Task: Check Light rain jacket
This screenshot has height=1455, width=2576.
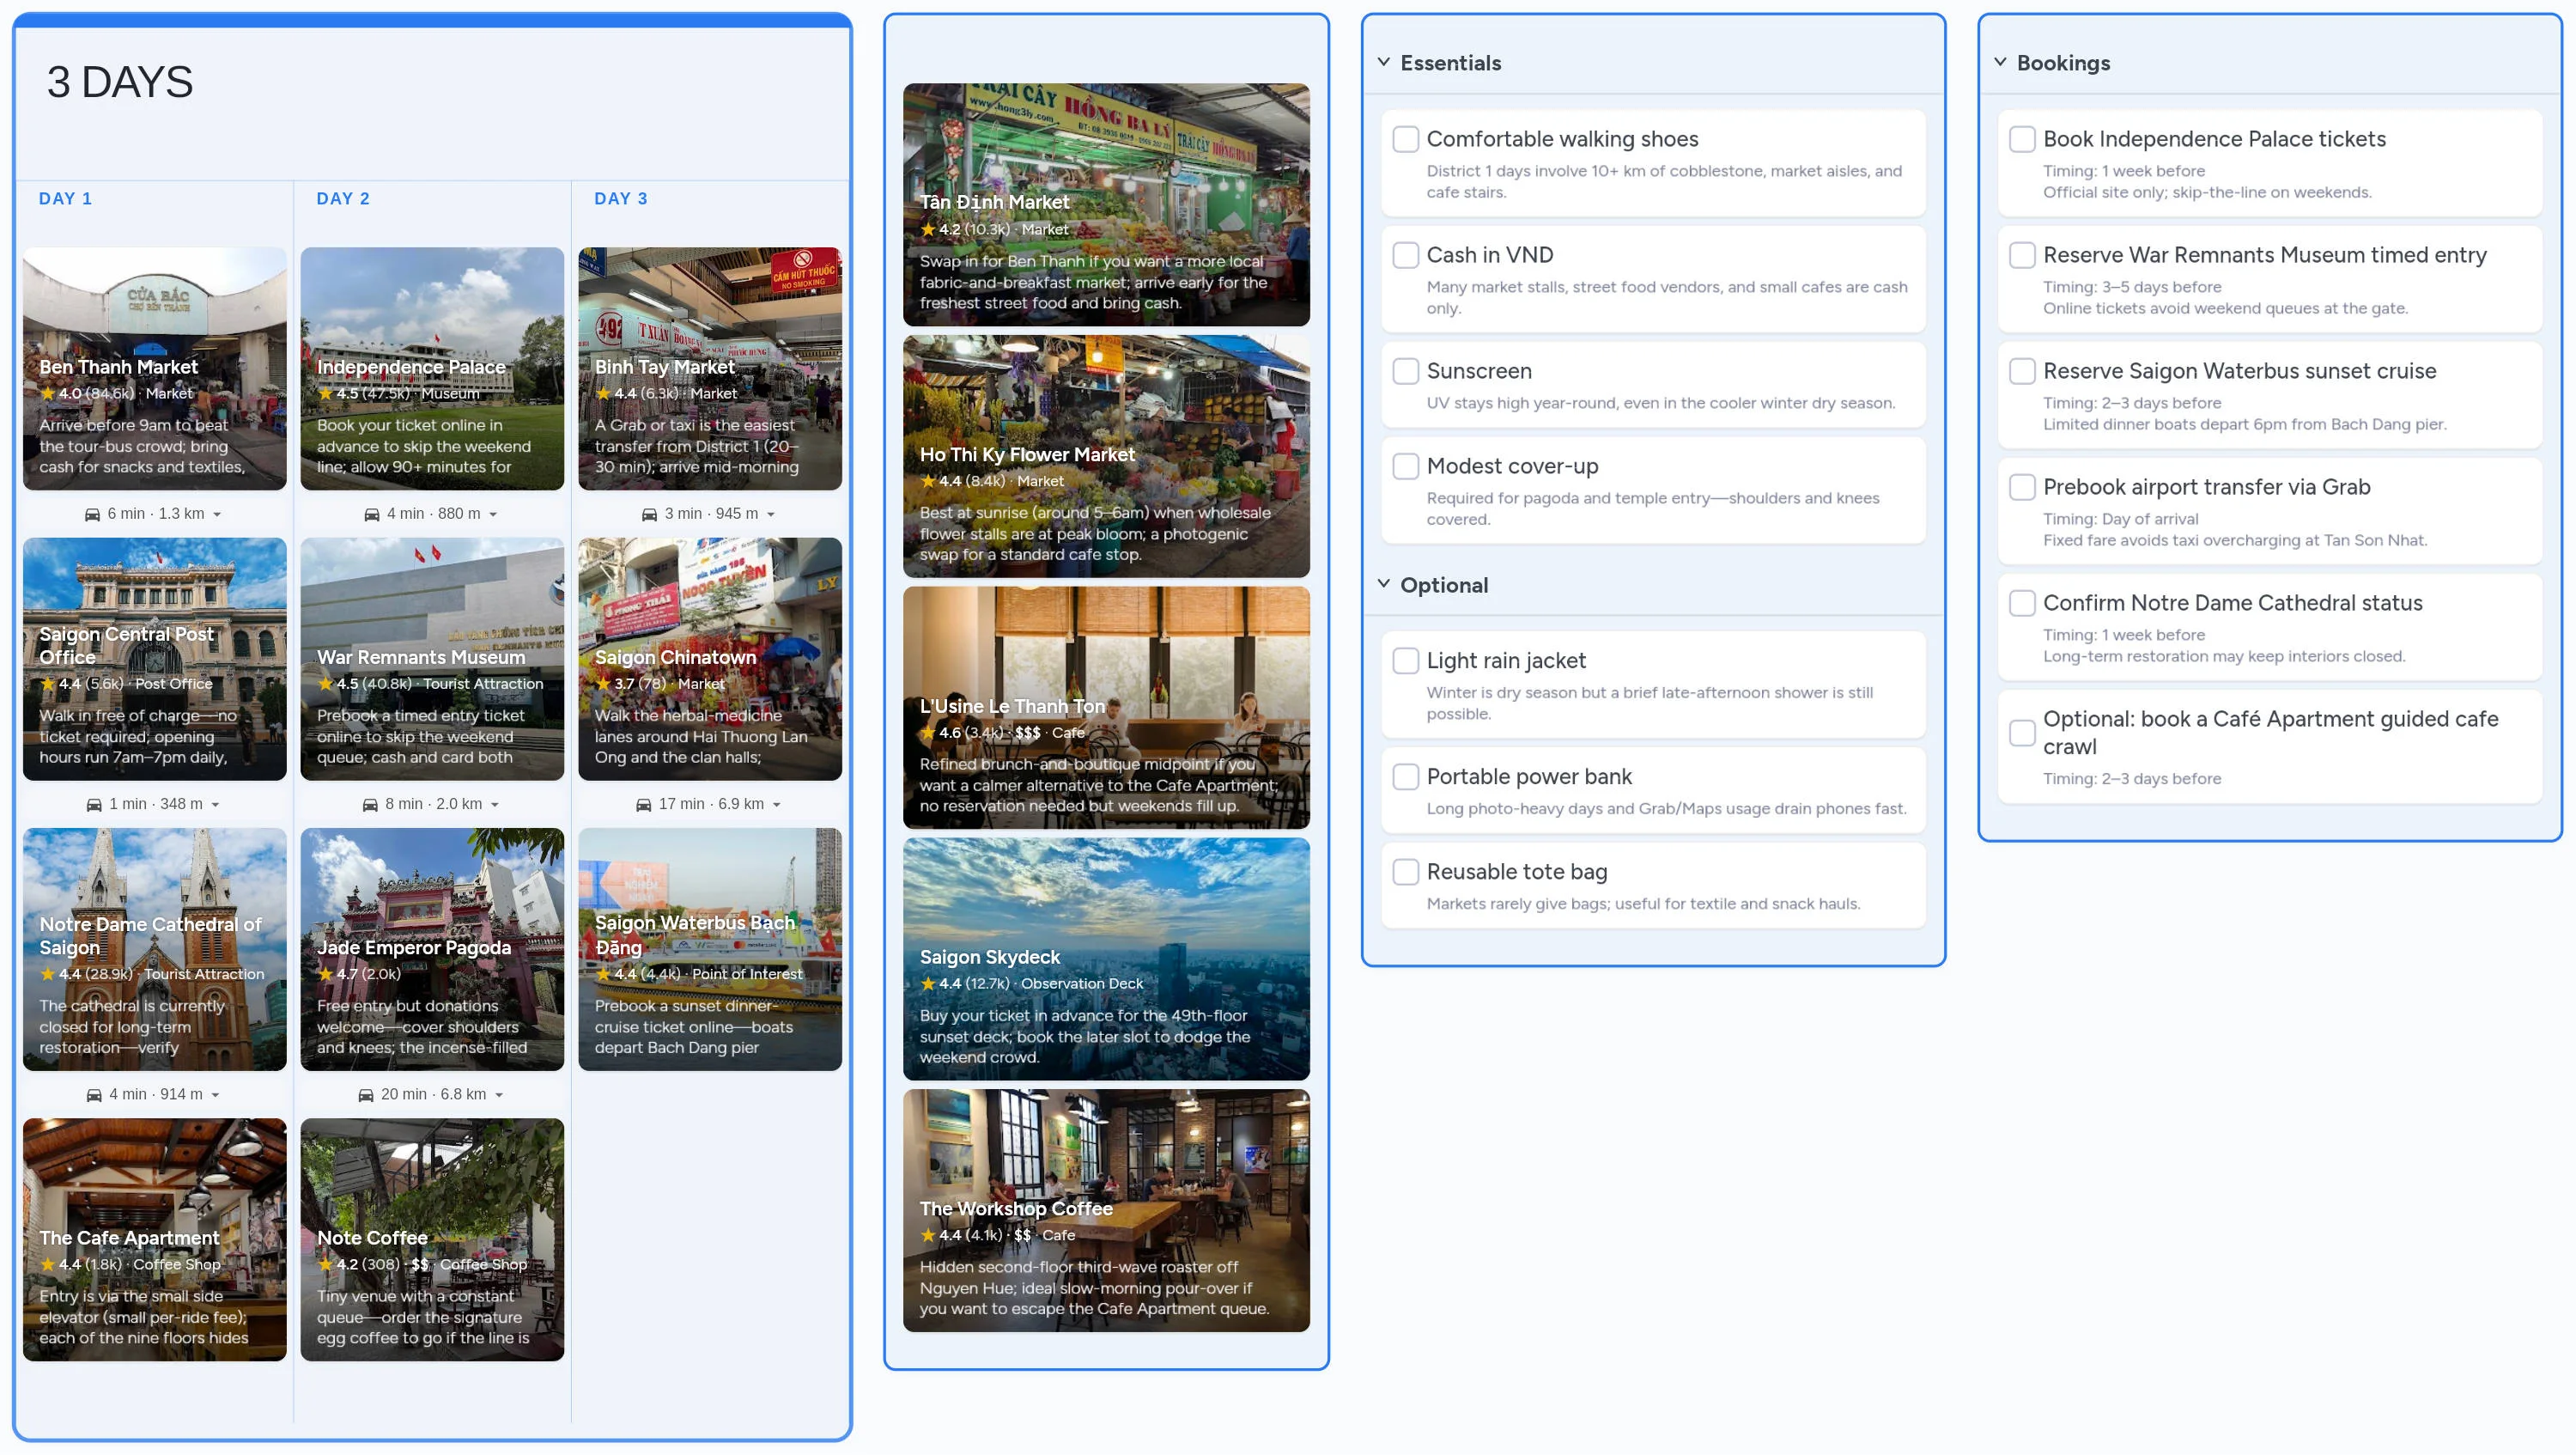Action: (1406, 661)
